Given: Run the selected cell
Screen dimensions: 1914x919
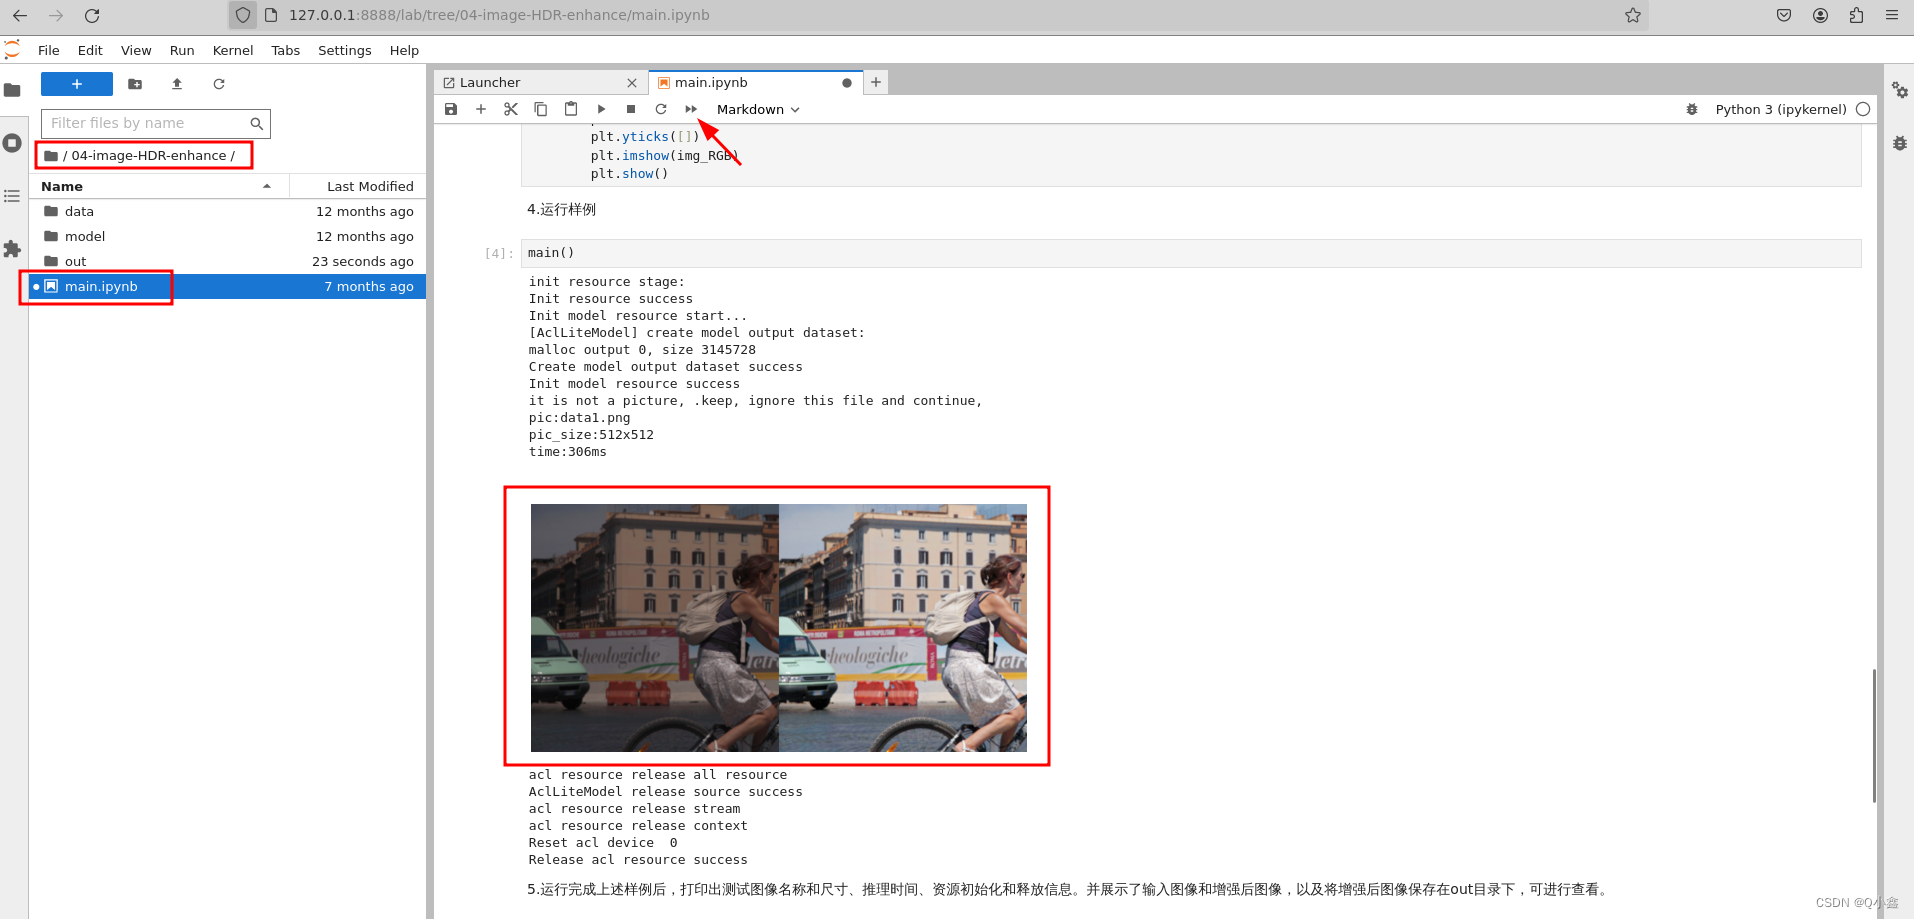Looking at the screenshot, I should [601, 109].
